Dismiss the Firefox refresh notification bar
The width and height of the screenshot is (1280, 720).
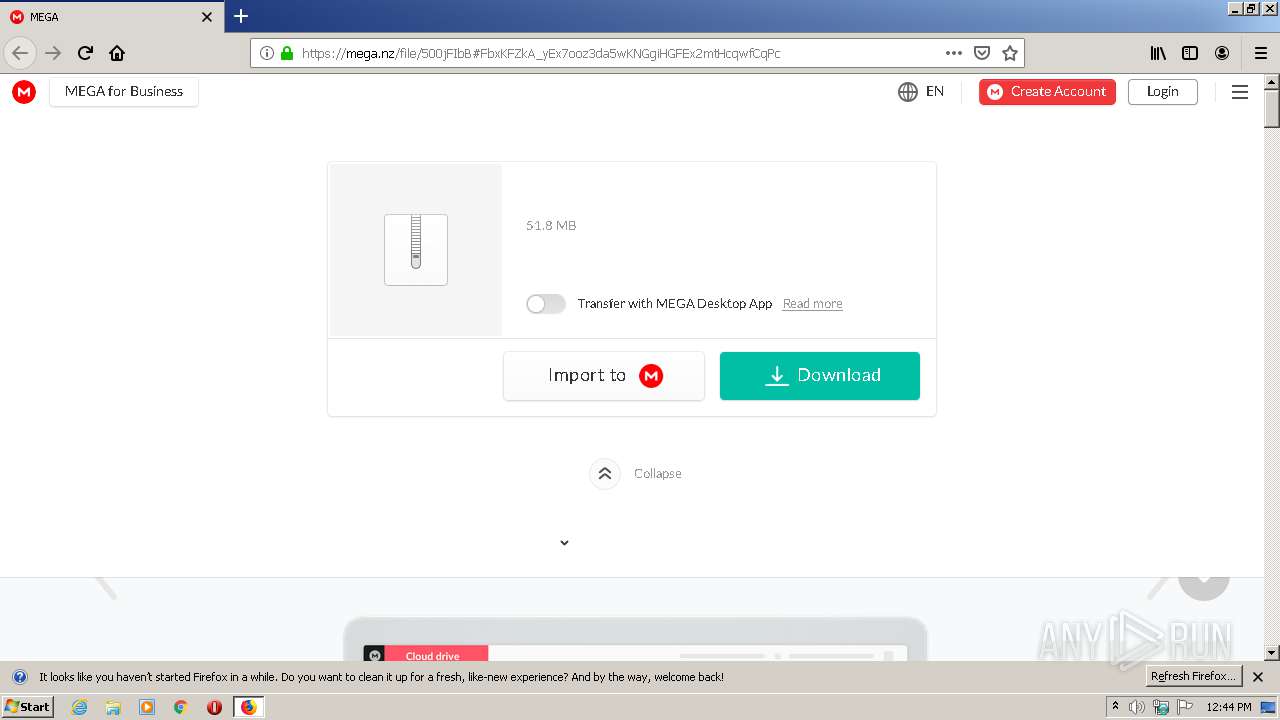pos(1258,677)
